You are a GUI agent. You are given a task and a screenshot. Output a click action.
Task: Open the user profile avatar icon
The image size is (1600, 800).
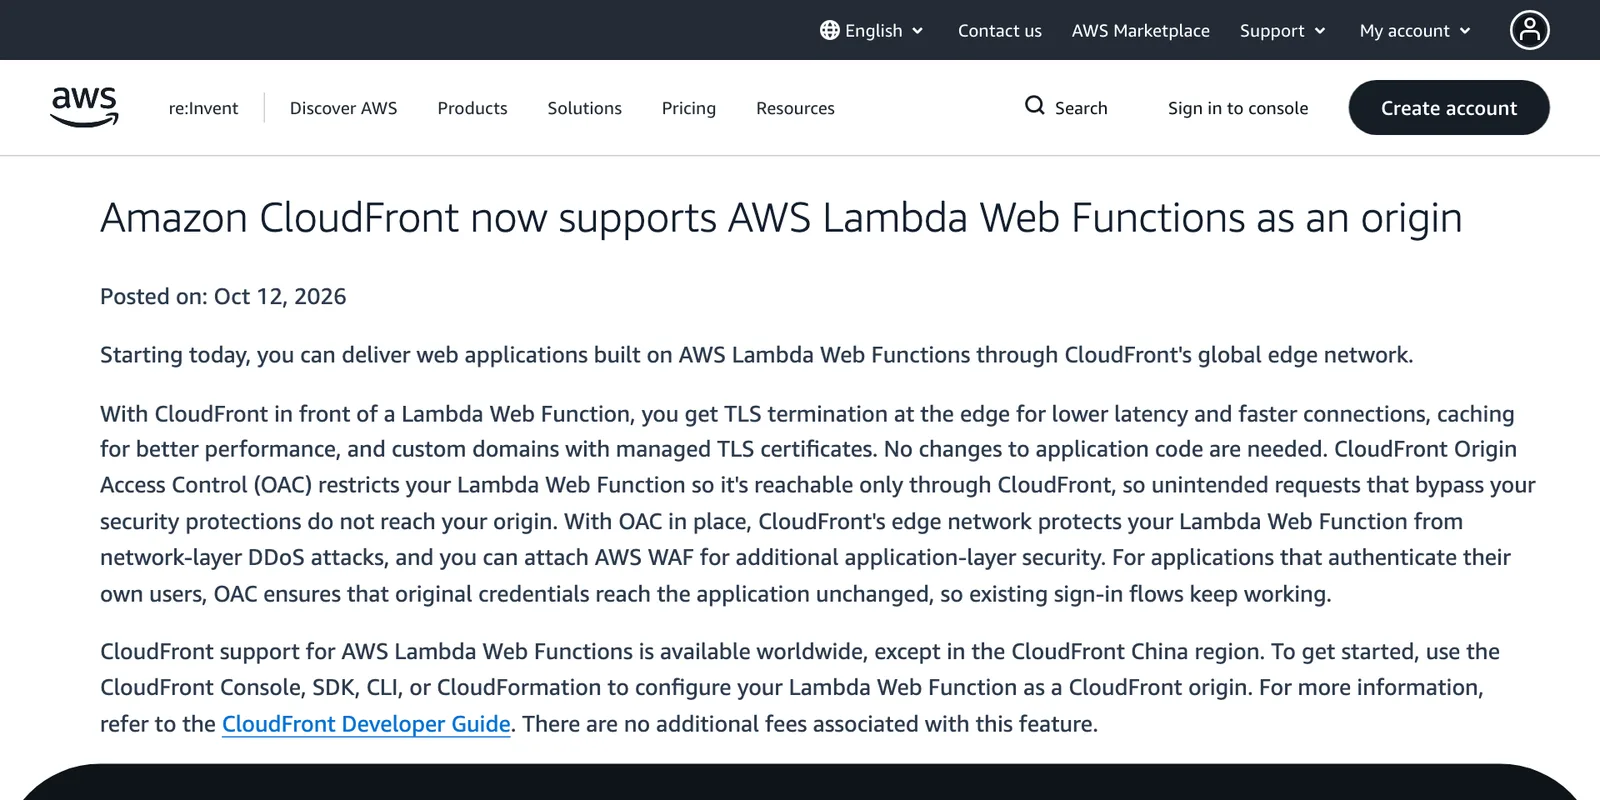[1529, 30]
